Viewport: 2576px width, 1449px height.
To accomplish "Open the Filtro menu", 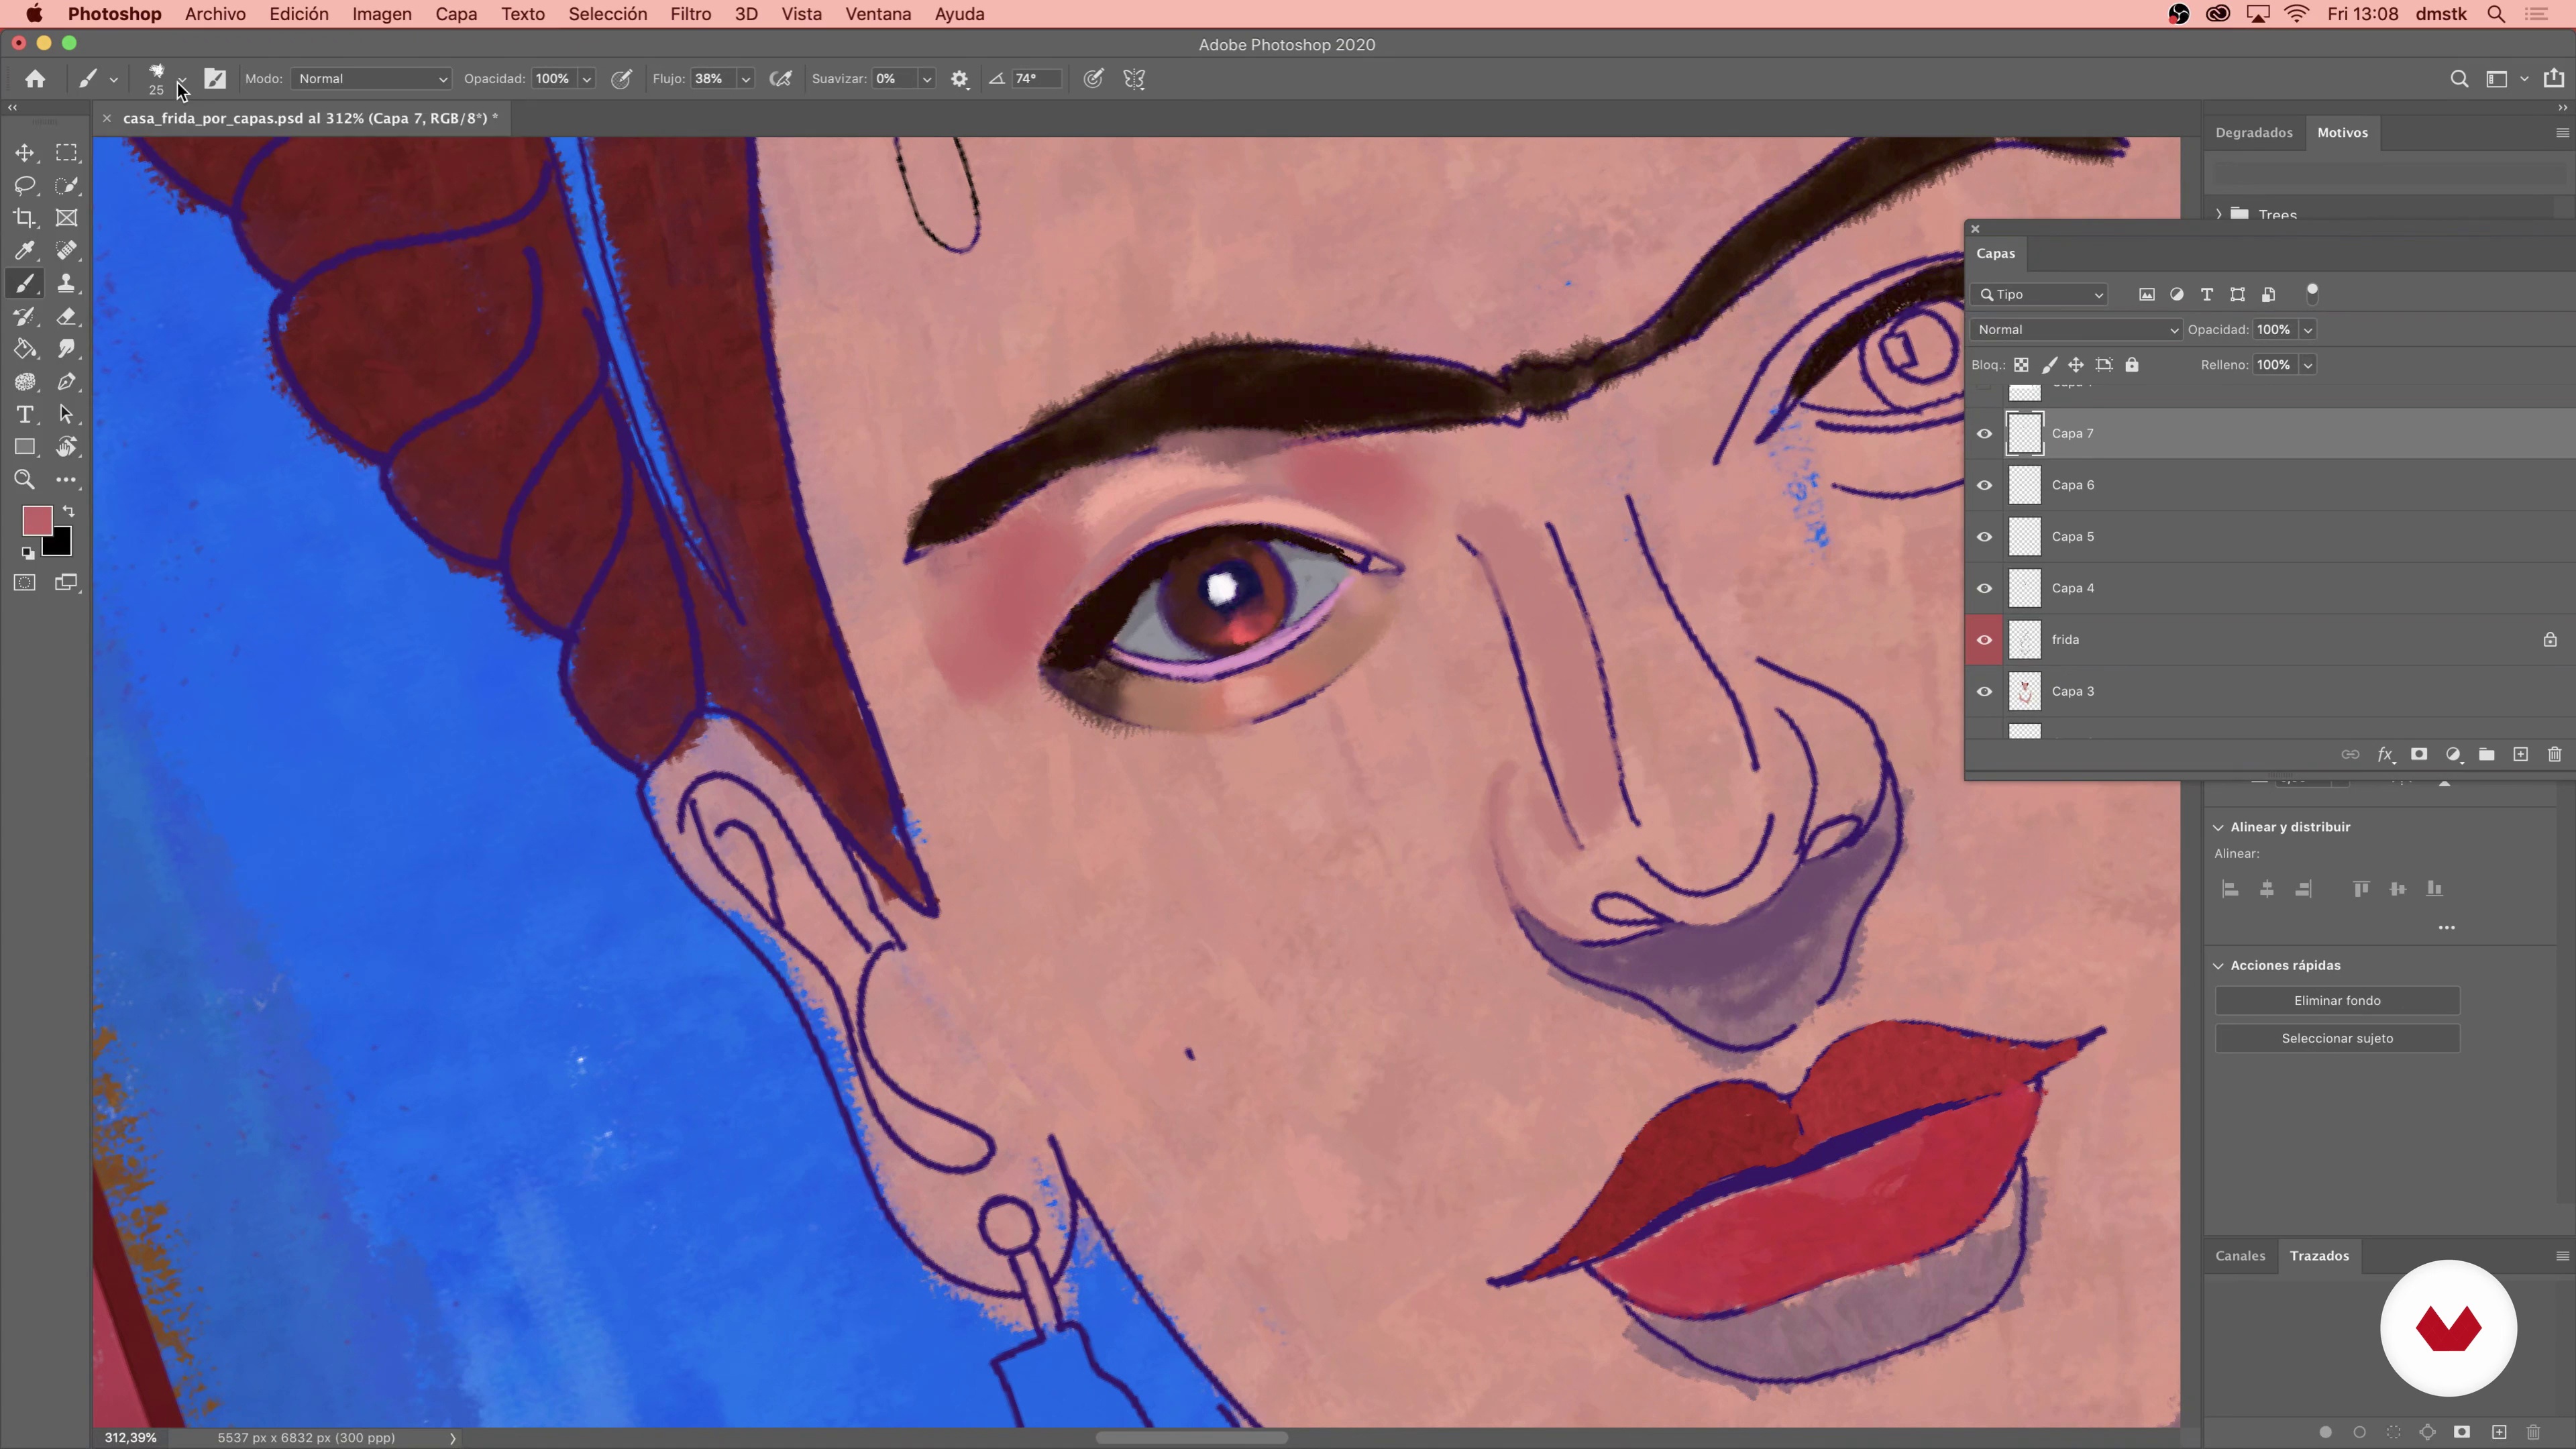I will 691,14.
